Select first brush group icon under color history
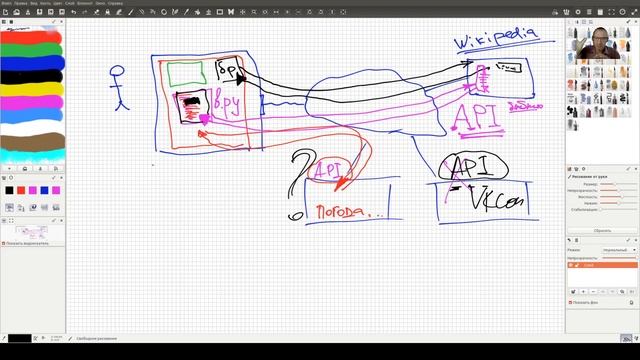Image resolution: width=640 pixels, height=360 pixels. [9, 207]
